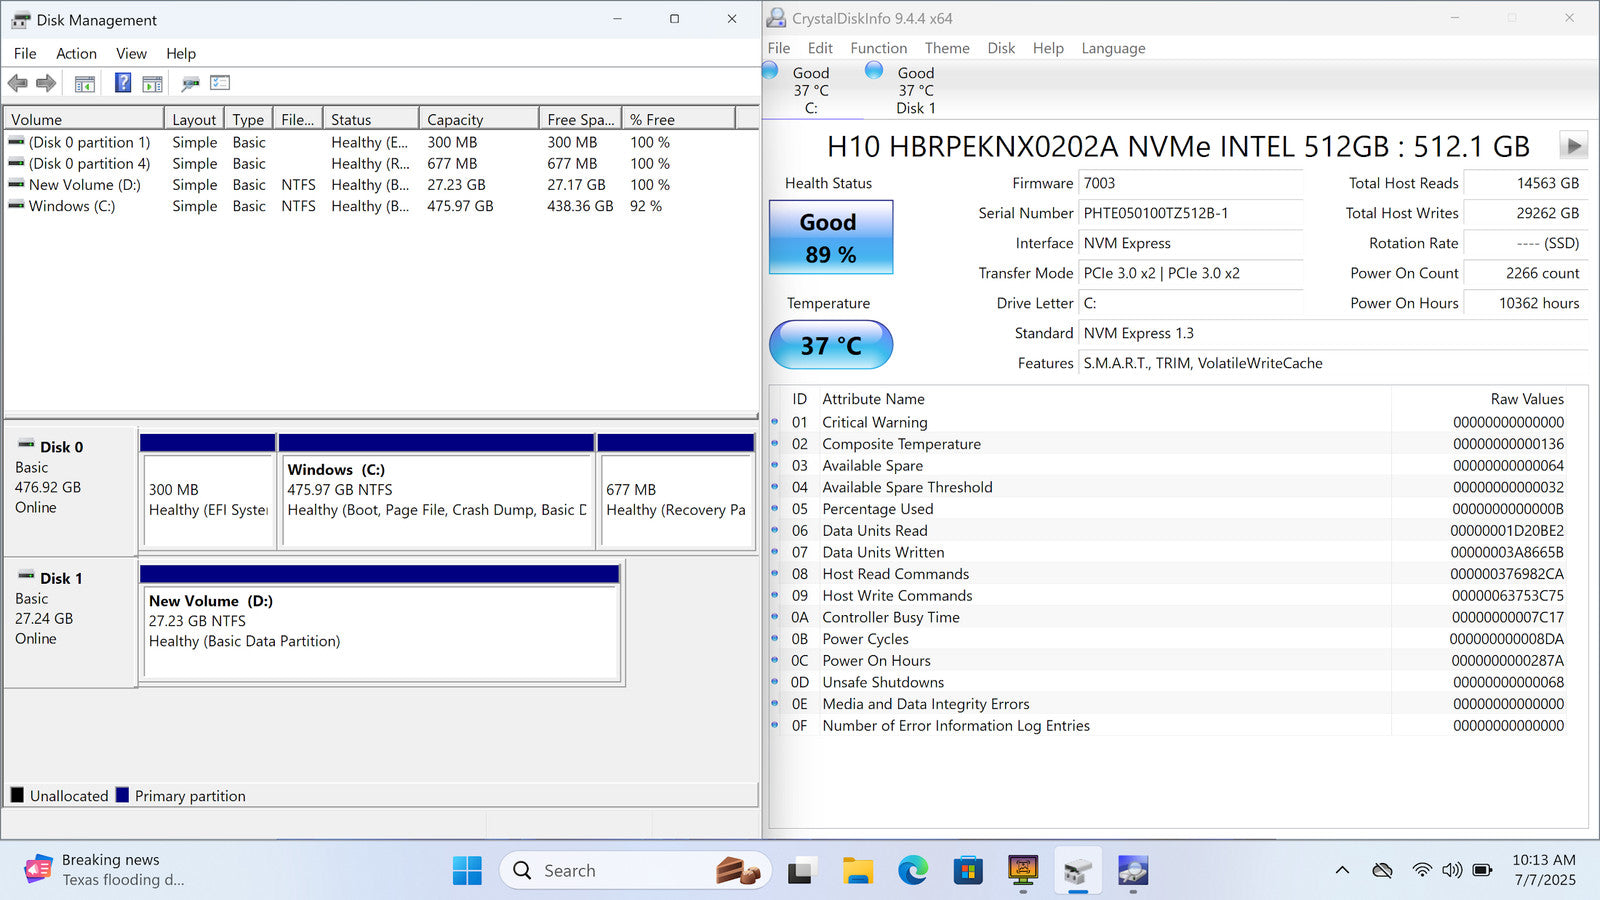
Task: Select the (Disk 0 partition 4) row
Action: tap(380, 164)
